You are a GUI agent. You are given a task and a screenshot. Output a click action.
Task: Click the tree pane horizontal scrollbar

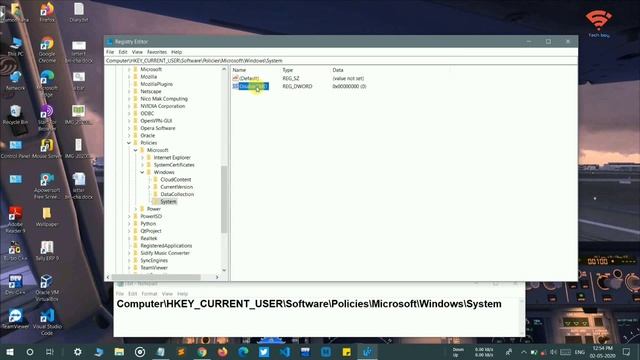[156, 277]
